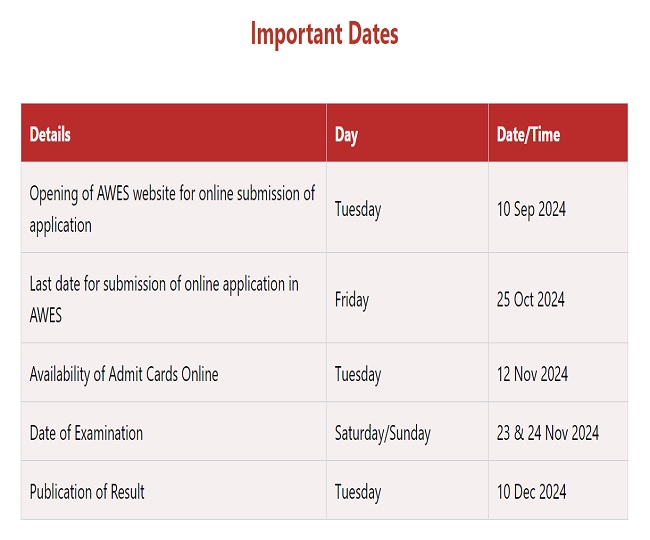Select the 10 Sep 2024 date cell

click(x=531, y=209)
